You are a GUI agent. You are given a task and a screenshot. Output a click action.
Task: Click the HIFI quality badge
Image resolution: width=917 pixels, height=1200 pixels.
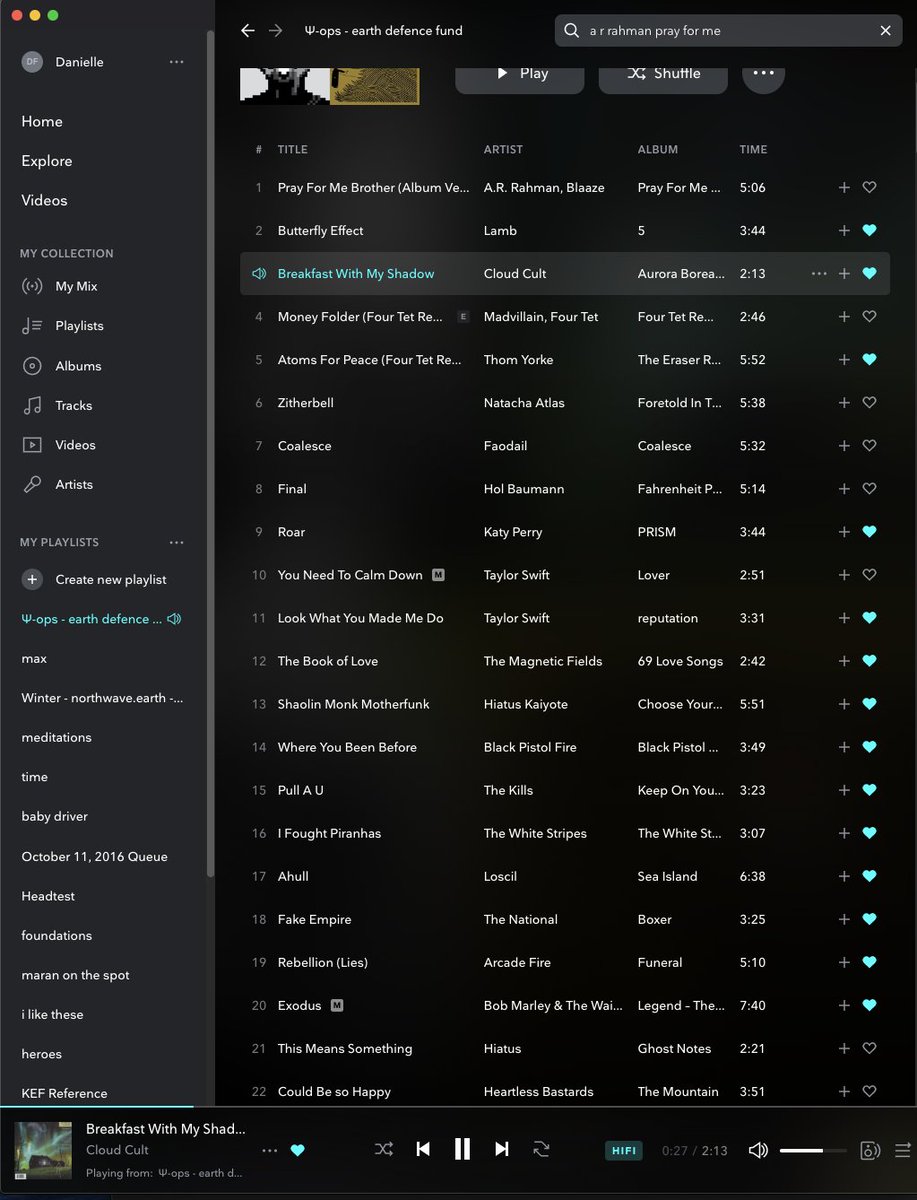[x=624, y=1151]
